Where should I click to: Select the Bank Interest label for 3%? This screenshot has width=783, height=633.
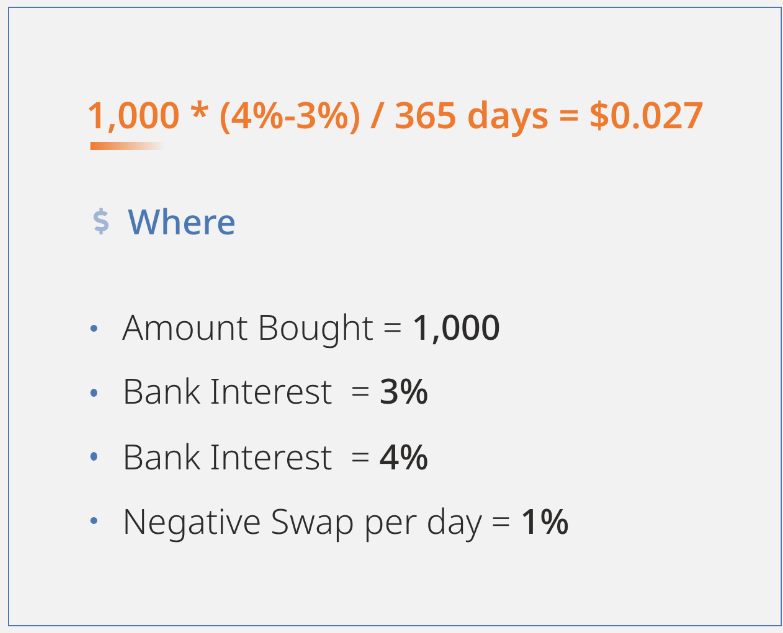coord(227,392)
